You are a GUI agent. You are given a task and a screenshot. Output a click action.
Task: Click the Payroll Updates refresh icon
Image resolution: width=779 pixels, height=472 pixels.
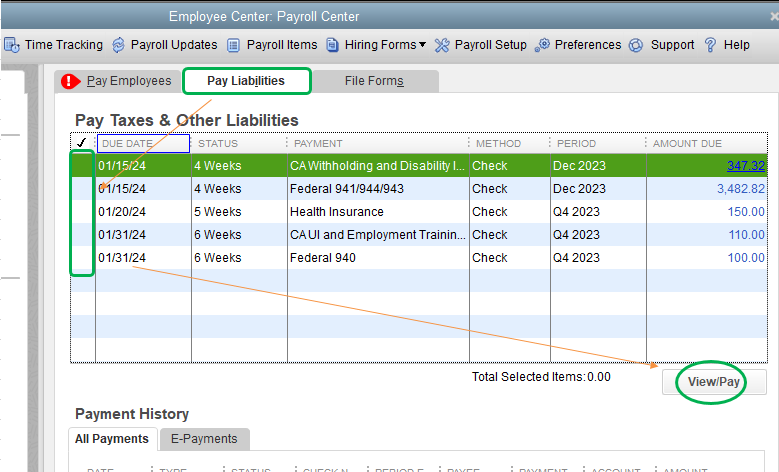click(x=118, y=45)
